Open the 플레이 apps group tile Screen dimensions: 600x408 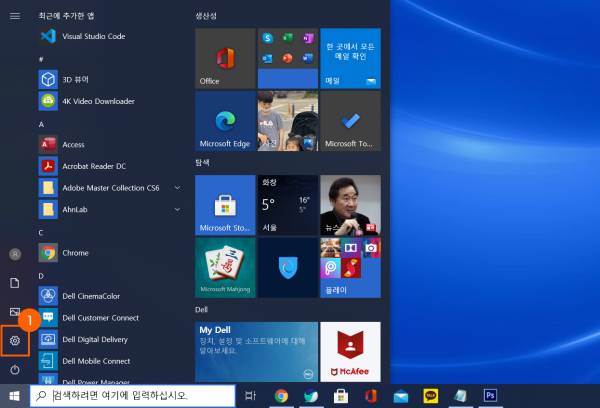[x=351, y=268]
